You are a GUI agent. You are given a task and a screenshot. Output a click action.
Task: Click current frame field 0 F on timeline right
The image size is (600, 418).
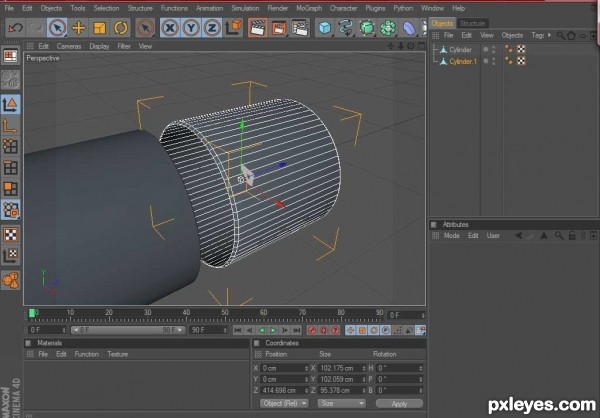(x=406, y=315)
